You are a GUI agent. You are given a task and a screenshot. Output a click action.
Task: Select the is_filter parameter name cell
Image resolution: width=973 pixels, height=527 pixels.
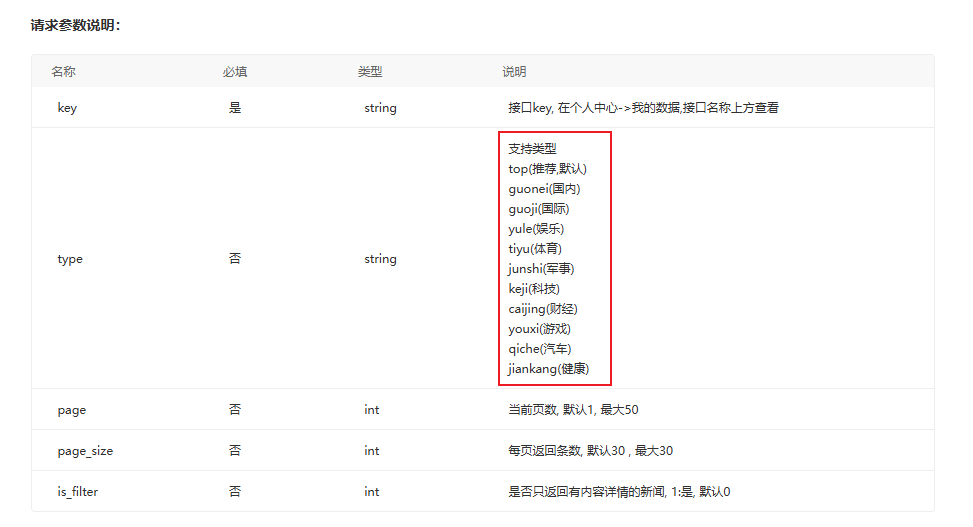tap(78, 492)
